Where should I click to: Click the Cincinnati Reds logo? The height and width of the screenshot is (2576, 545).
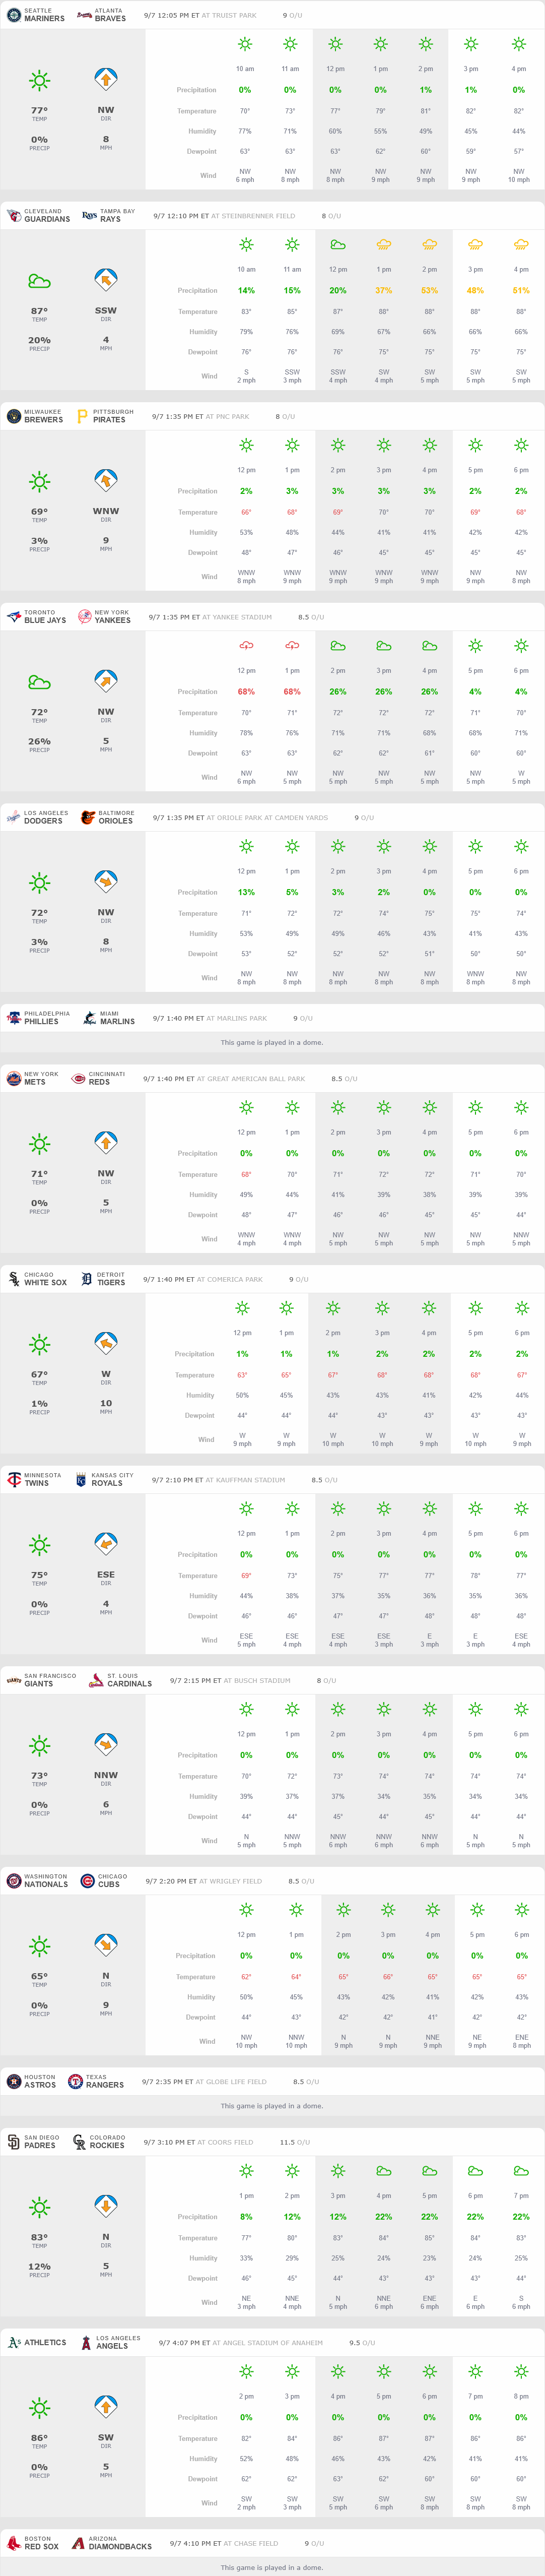(78, 1079)
